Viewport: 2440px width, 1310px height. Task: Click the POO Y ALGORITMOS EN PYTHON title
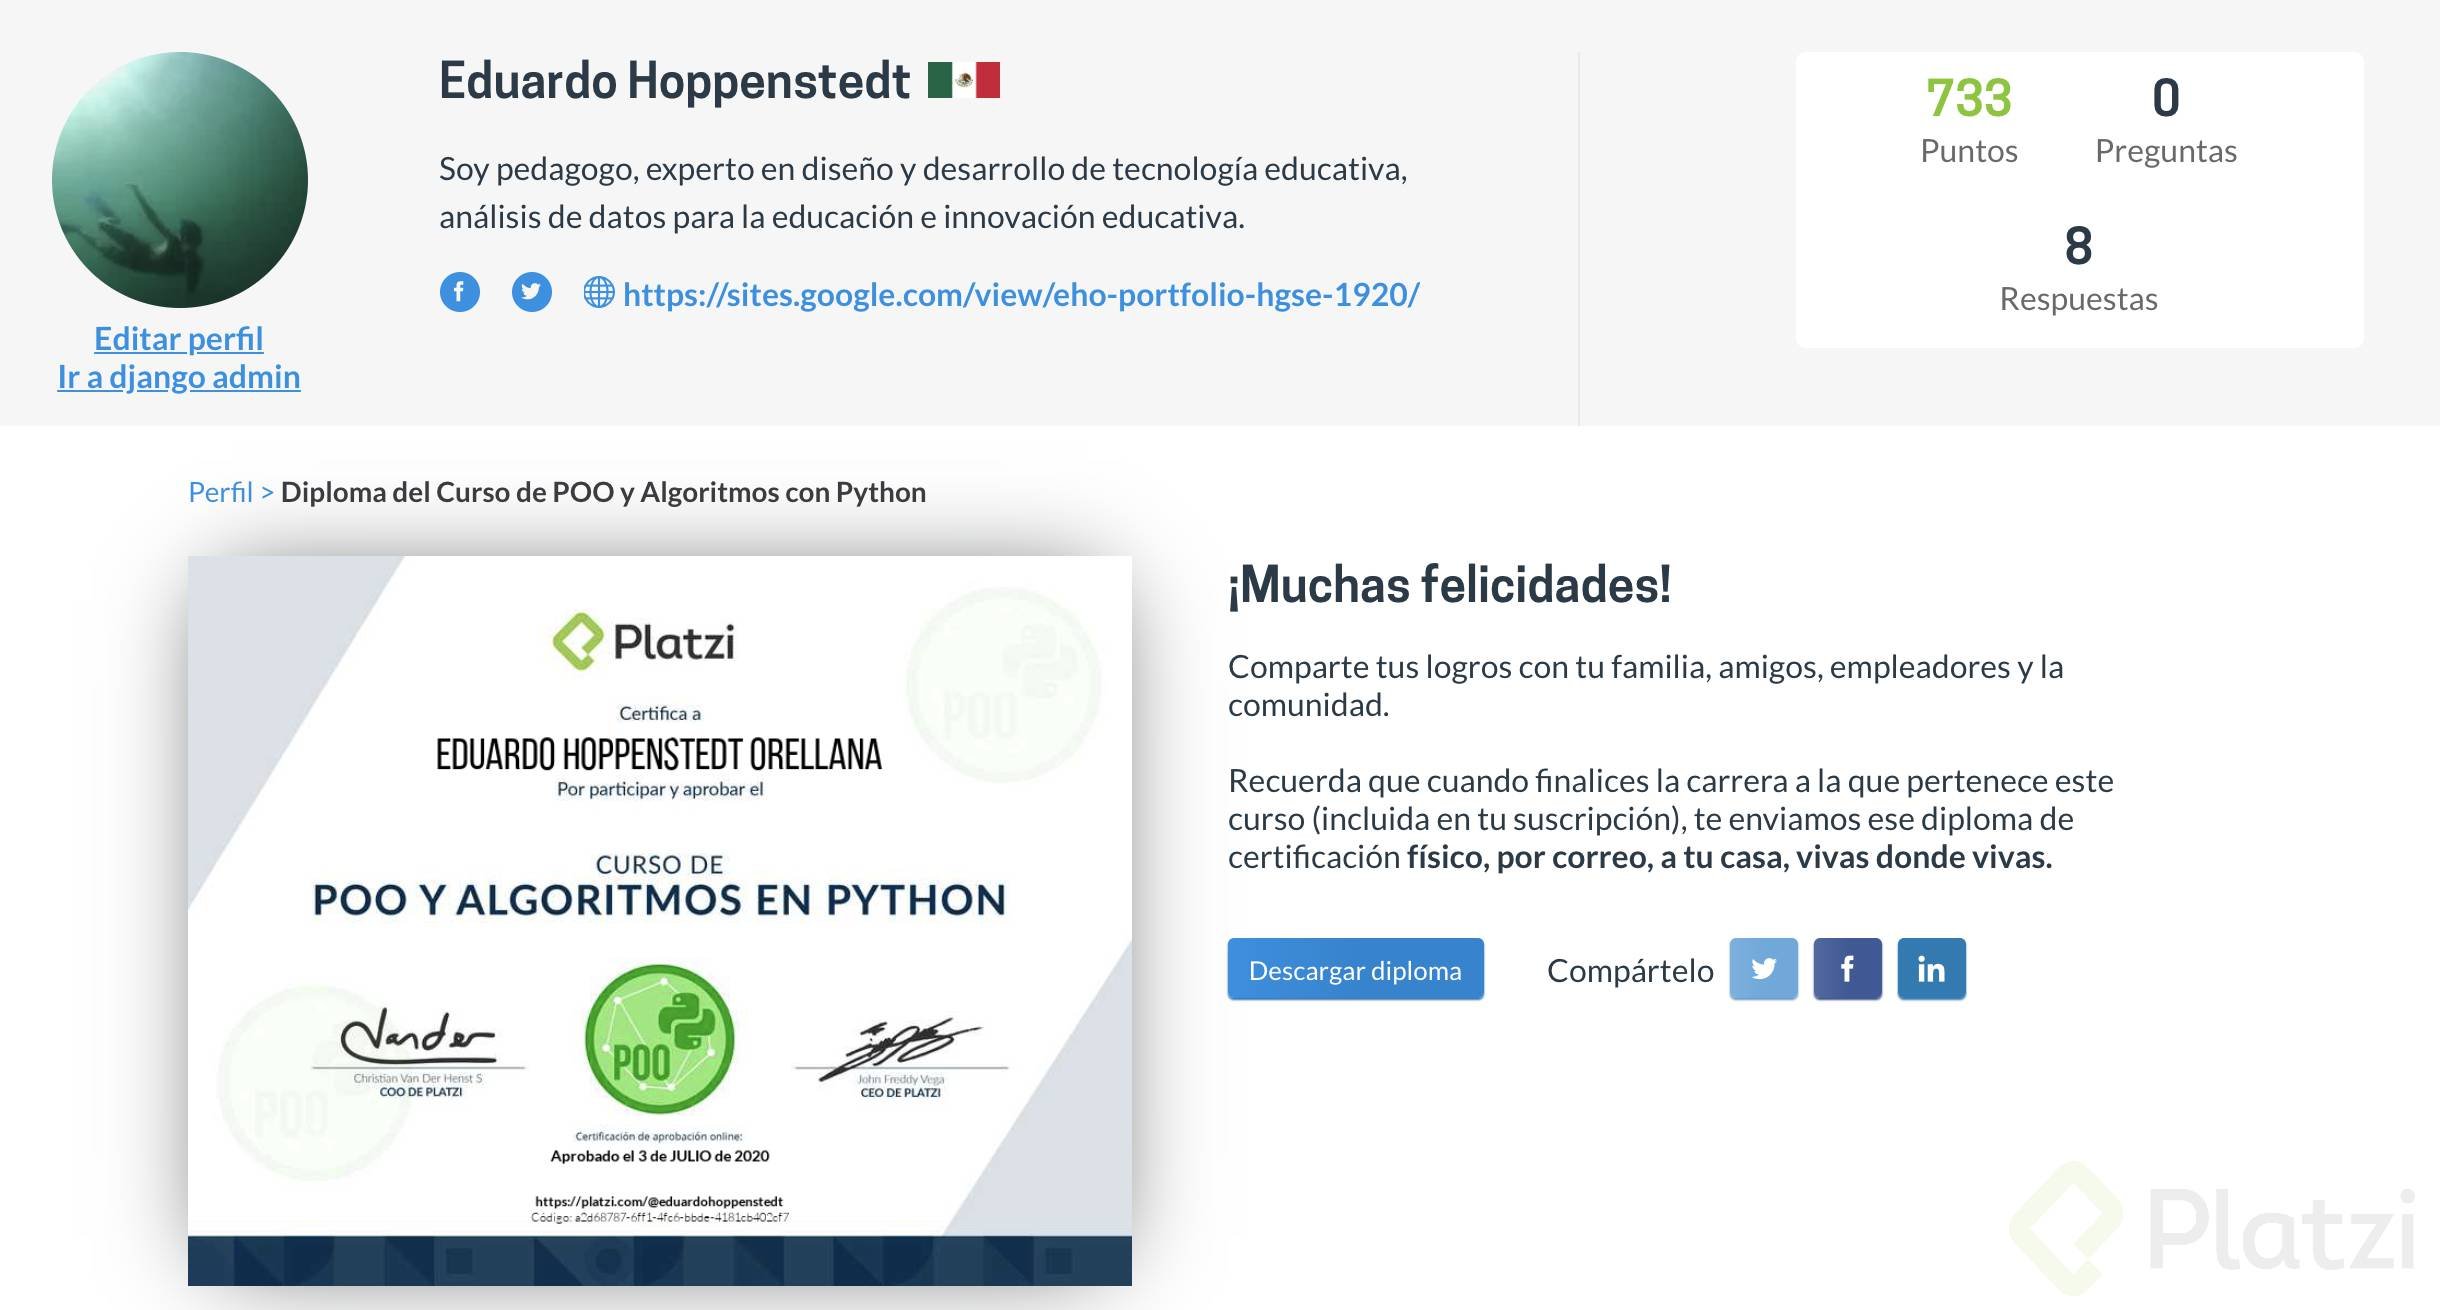pyautogui.click(x=660, y=900)
